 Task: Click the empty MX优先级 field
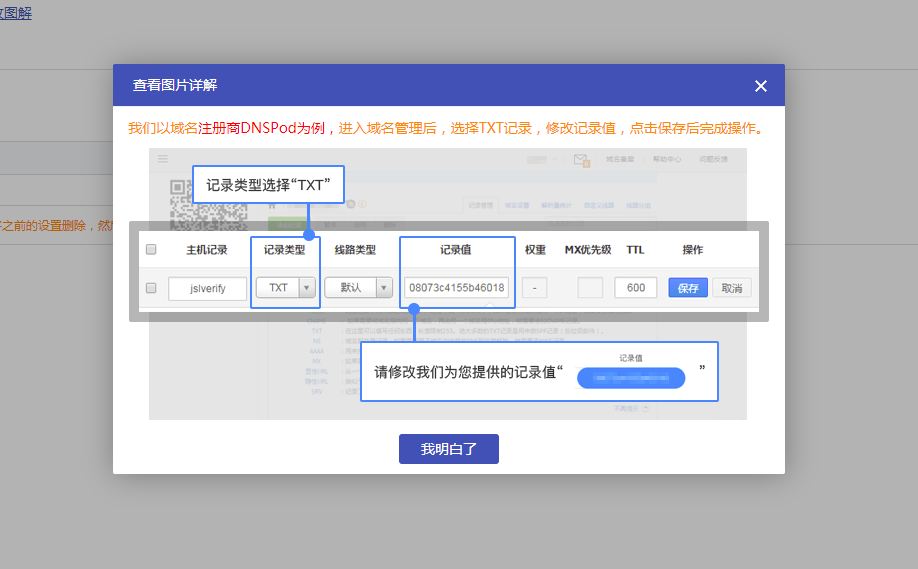590,288
